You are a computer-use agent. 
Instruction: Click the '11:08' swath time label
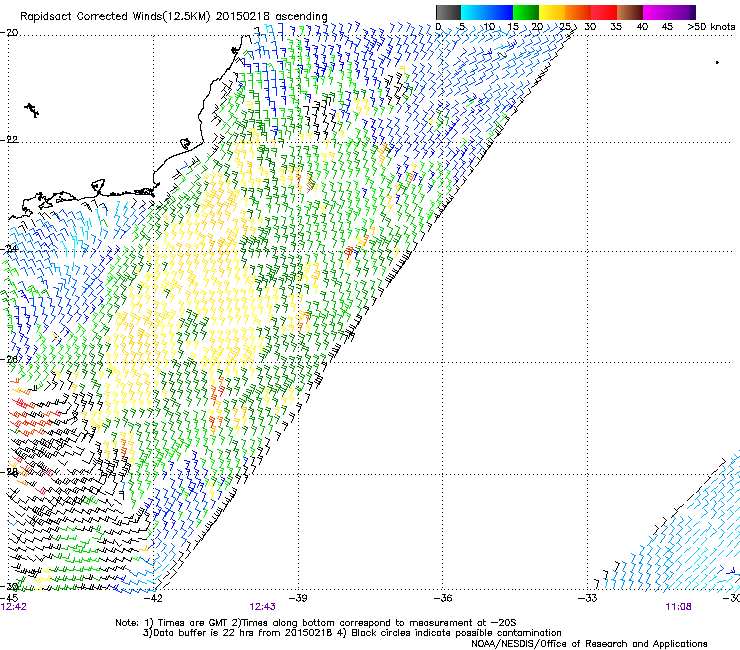678,607
